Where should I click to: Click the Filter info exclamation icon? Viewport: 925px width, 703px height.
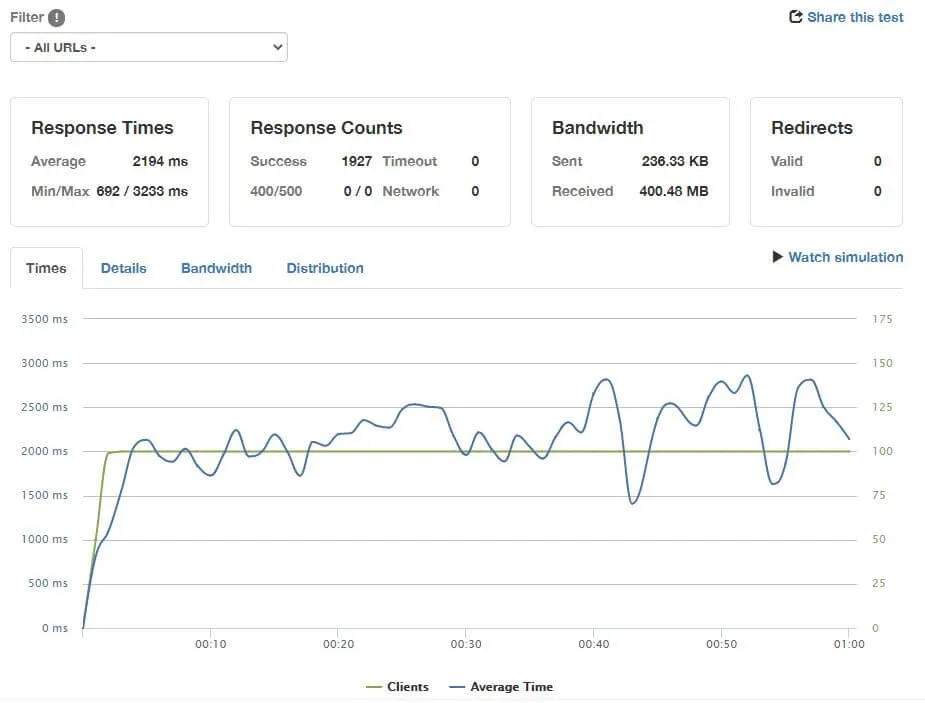pos(56,18)
